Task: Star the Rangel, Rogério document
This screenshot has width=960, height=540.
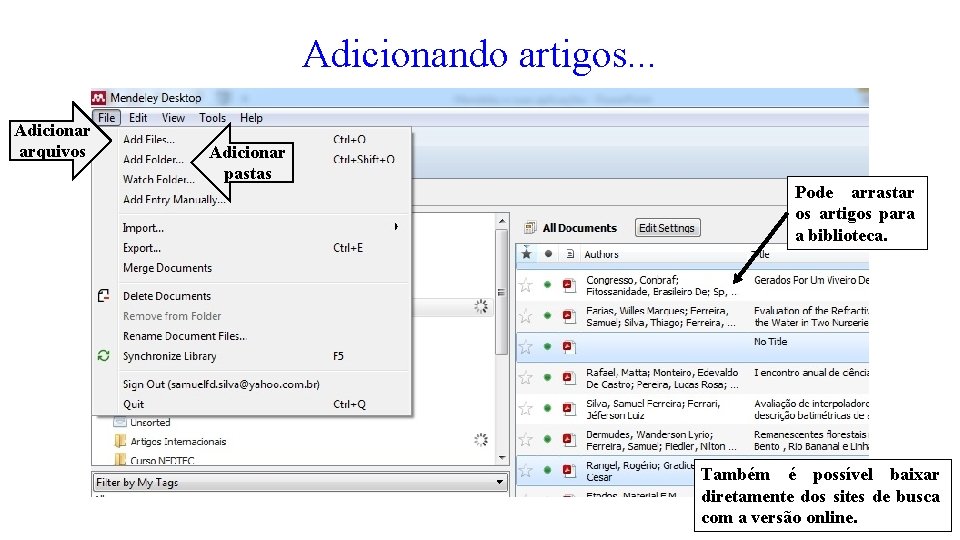Action: (525, 470)
